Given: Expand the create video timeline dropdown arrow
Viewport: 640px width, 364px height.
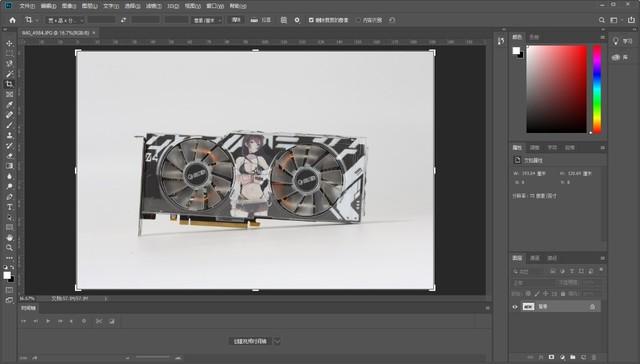Looking at the screenshot, I should 277,341.
